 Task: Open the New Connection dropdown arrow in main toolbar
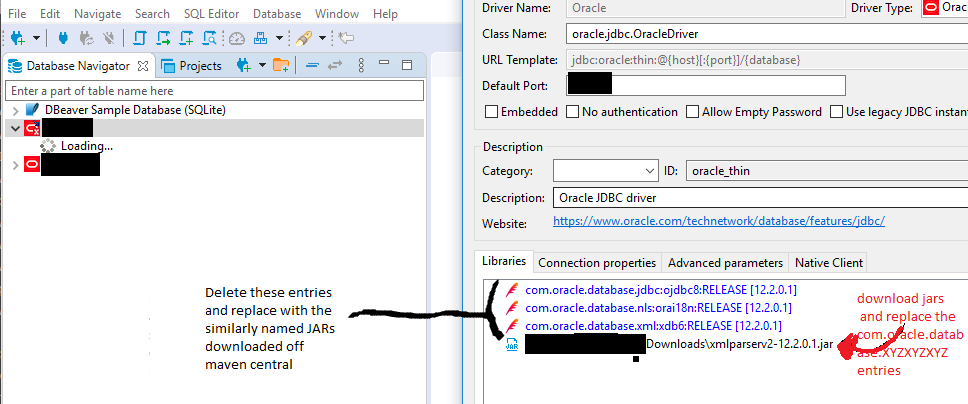(36, 38)
